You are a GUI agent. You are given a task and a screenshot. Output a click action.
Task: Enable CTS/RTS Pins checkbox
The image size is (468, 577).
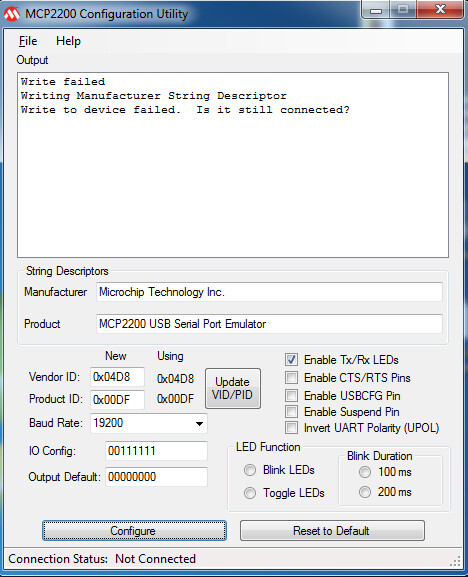tap(291, 378)
